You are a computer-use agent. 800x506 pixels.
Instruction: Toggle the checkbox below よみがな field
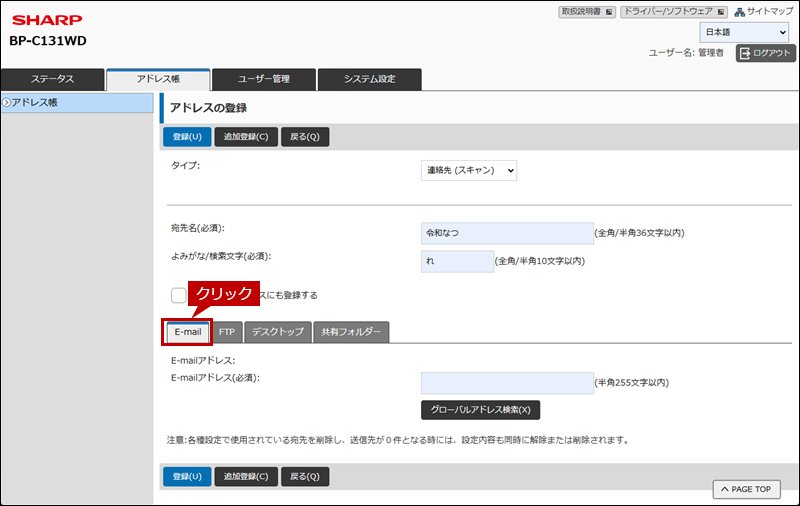click(x=178, y=295)
